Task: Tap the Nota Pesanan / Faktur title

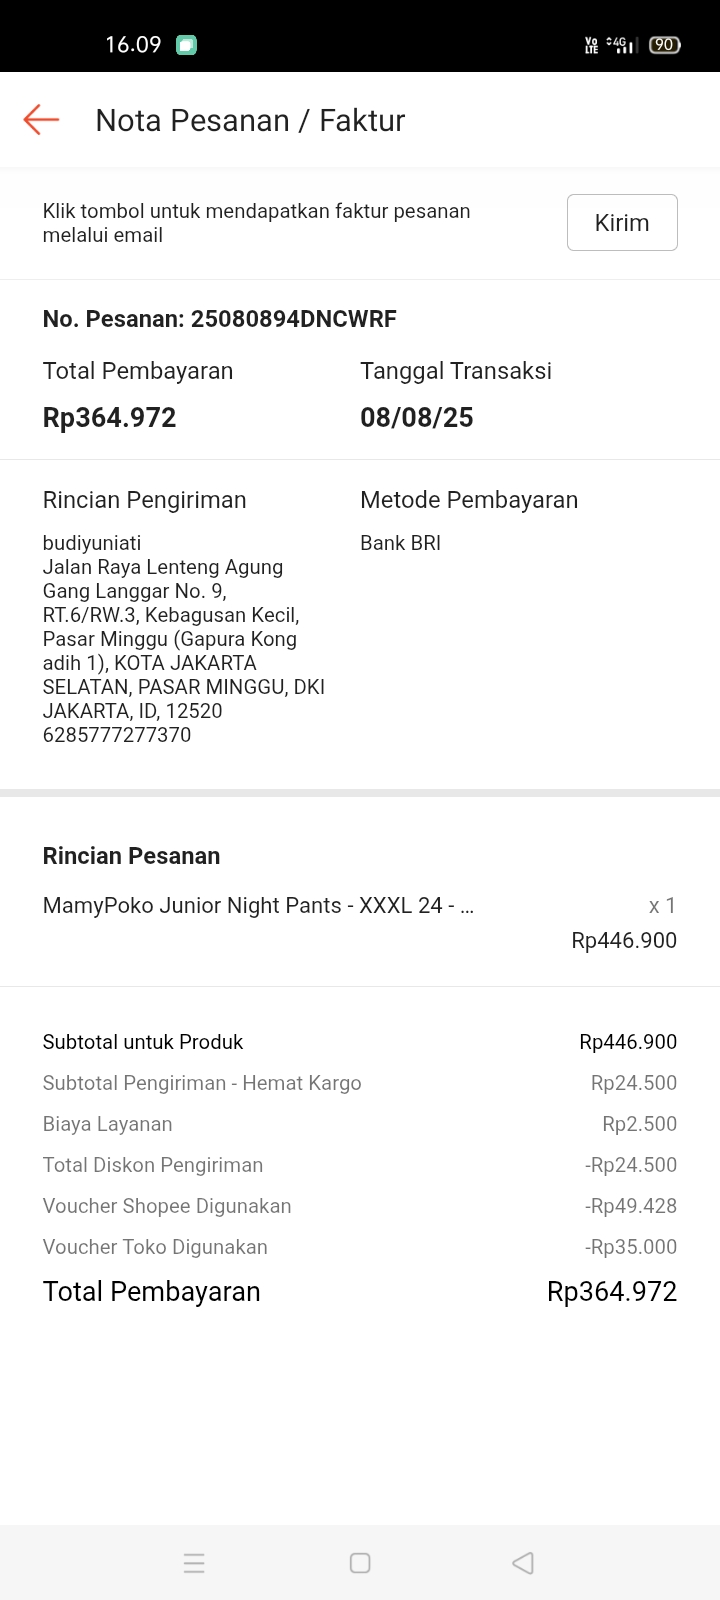Action: (x=250, y=120)
